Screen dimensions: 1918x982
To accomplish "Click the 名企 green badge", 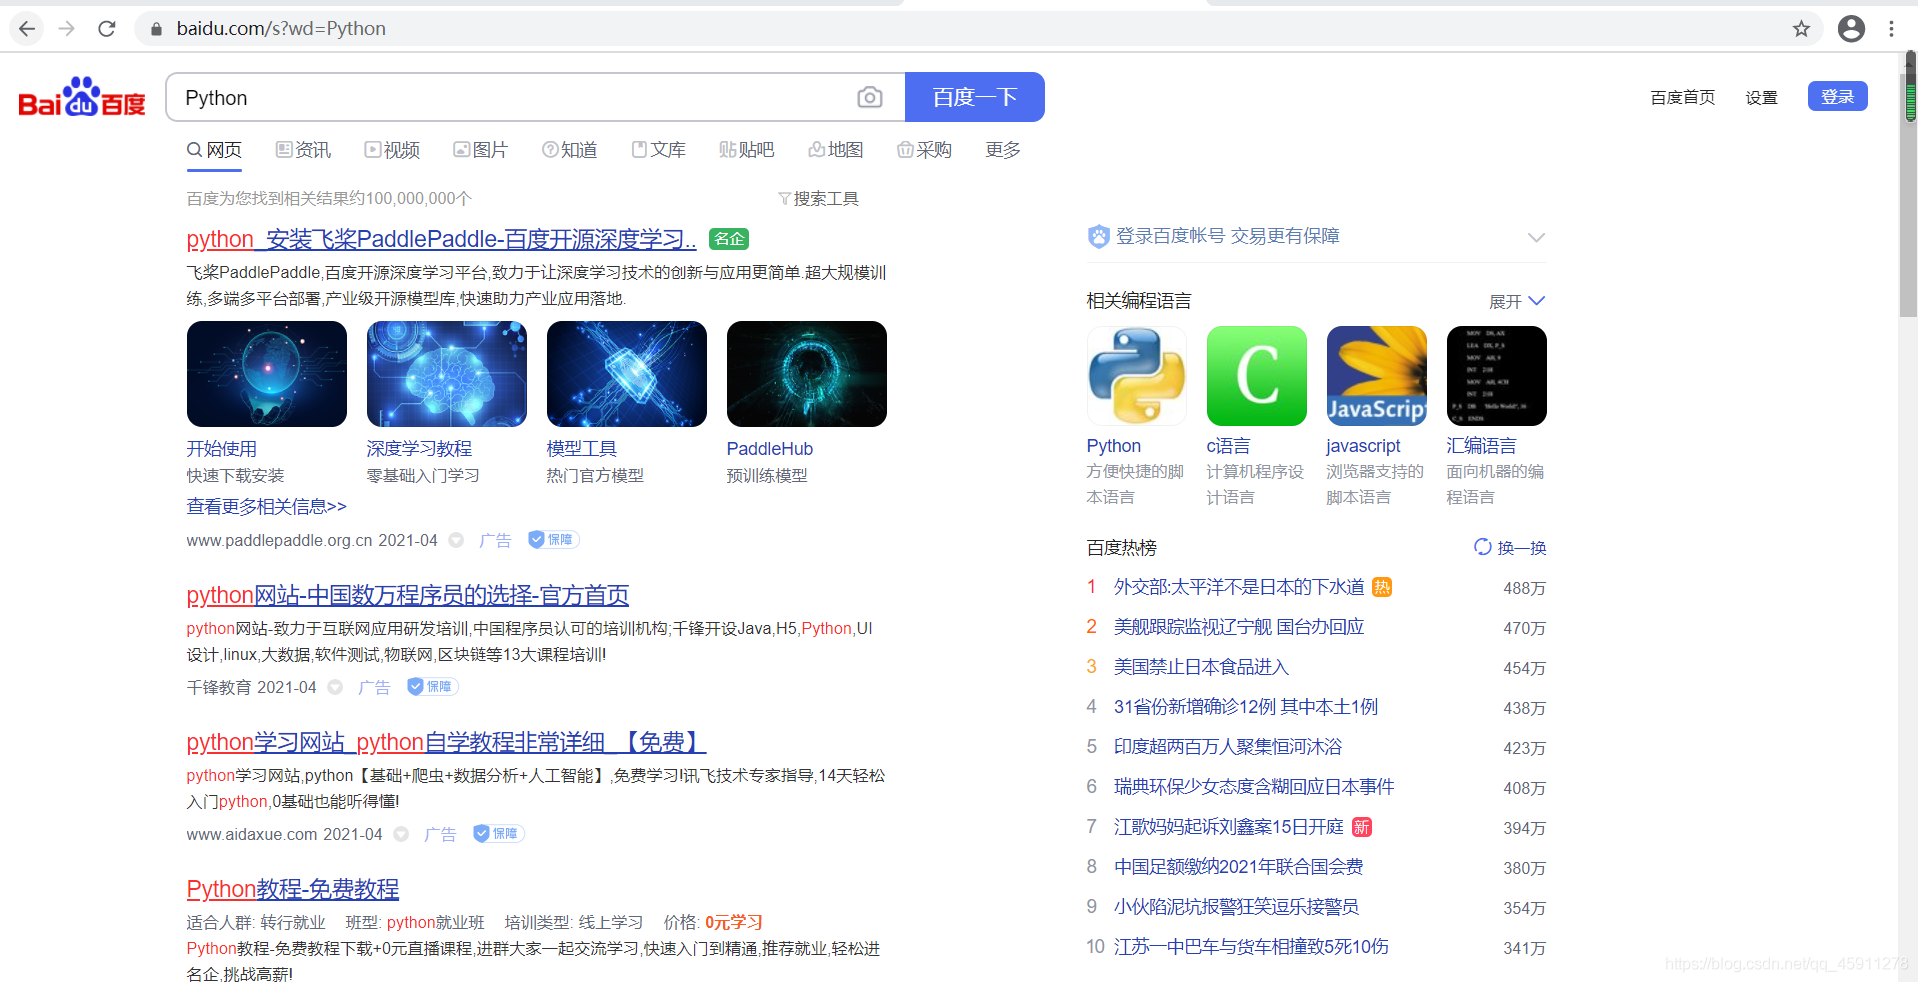I will click(x=729, y=239).
